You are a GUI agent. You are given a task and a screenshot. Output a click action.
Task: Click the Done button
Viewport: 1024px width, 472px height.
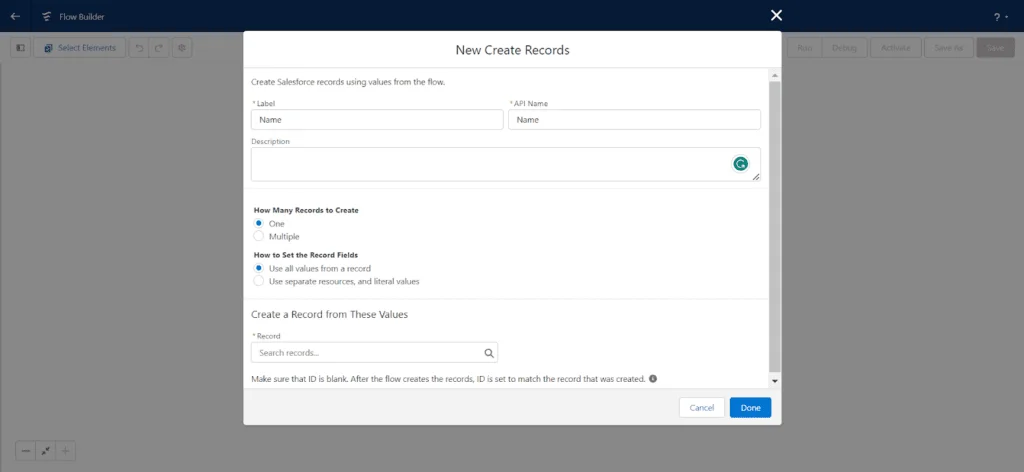coord(750,407)
